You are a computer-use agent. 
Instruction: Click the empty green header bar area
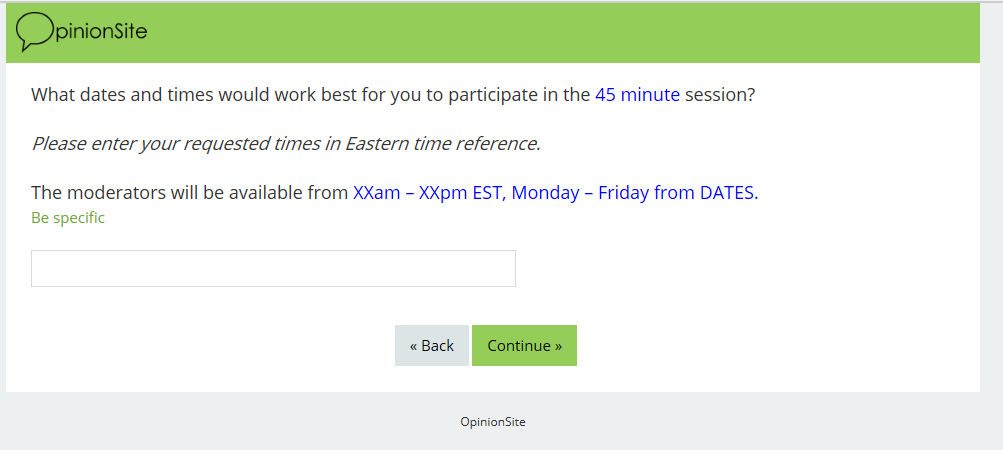coord(560,32)
